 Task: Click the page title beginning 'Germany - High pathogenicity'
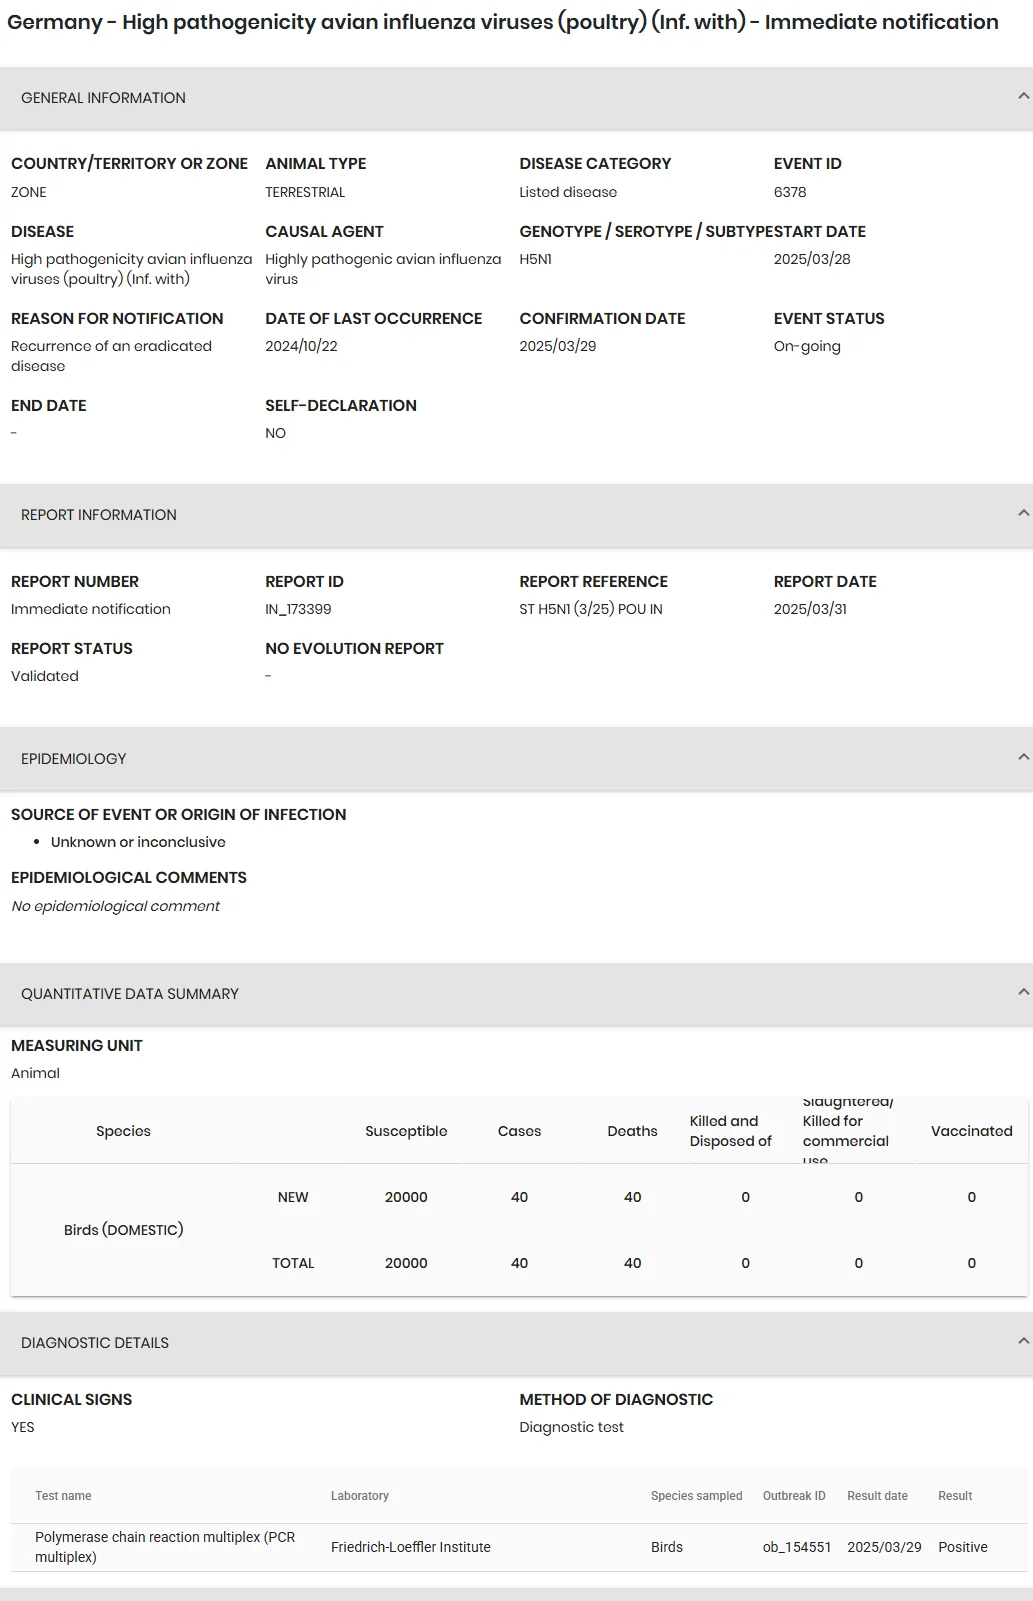[x=503, y=22]
